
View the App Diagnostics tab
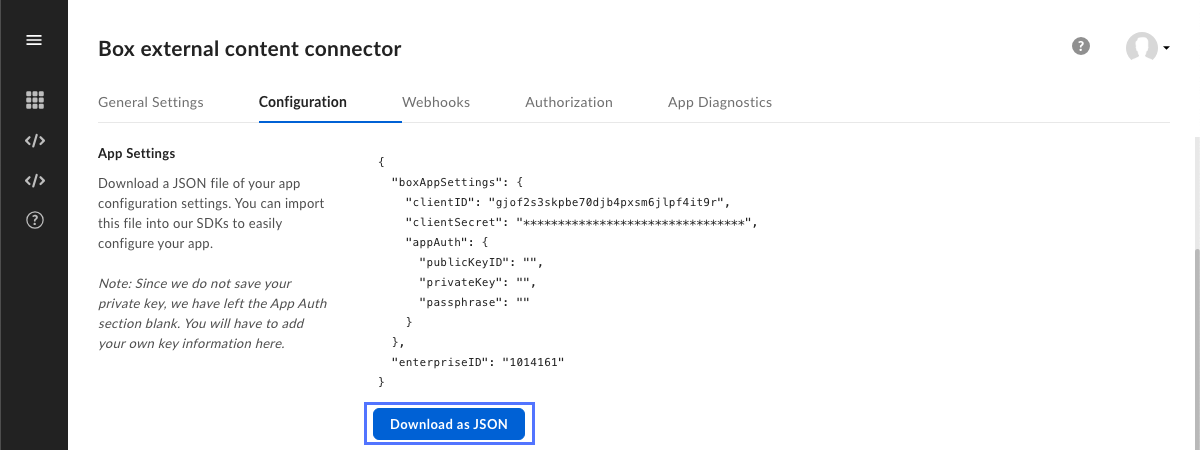(720, 102)
